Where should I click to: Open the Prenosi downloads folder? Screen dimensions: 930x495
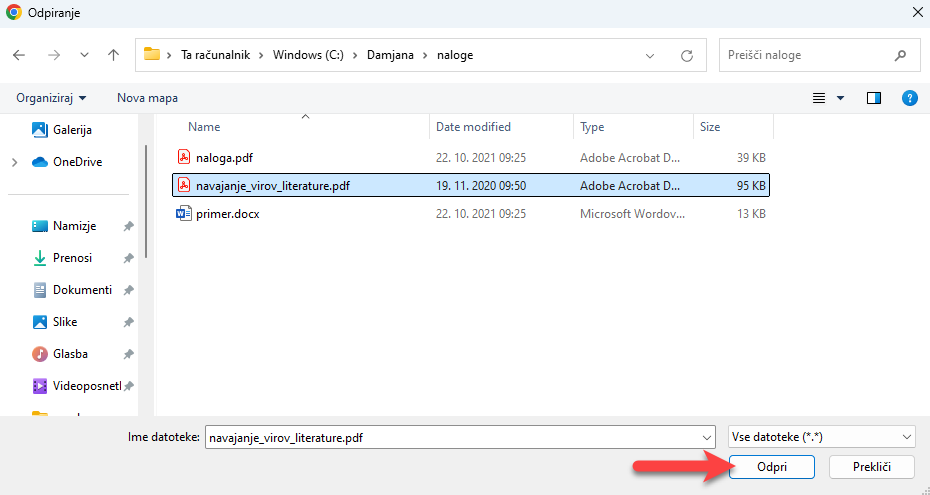pos(72,258)
